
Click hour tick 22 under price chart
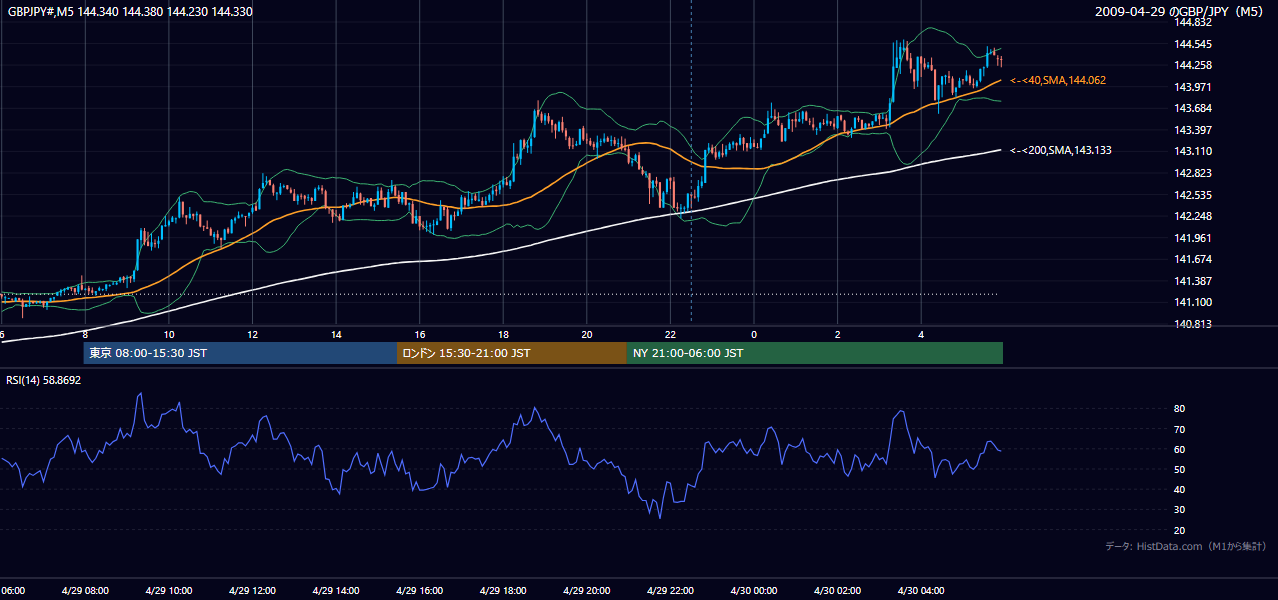[671, 334]
